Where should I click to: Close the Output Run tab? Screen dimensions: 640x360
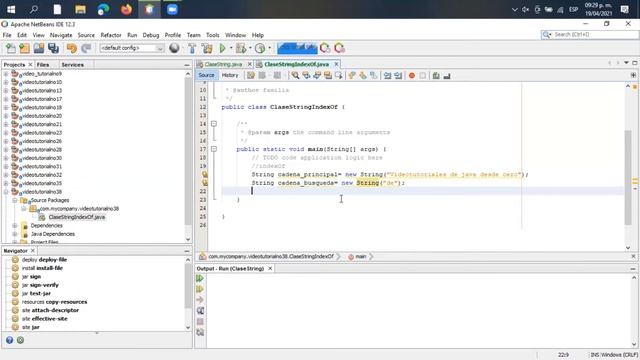[x=270, y=269]
